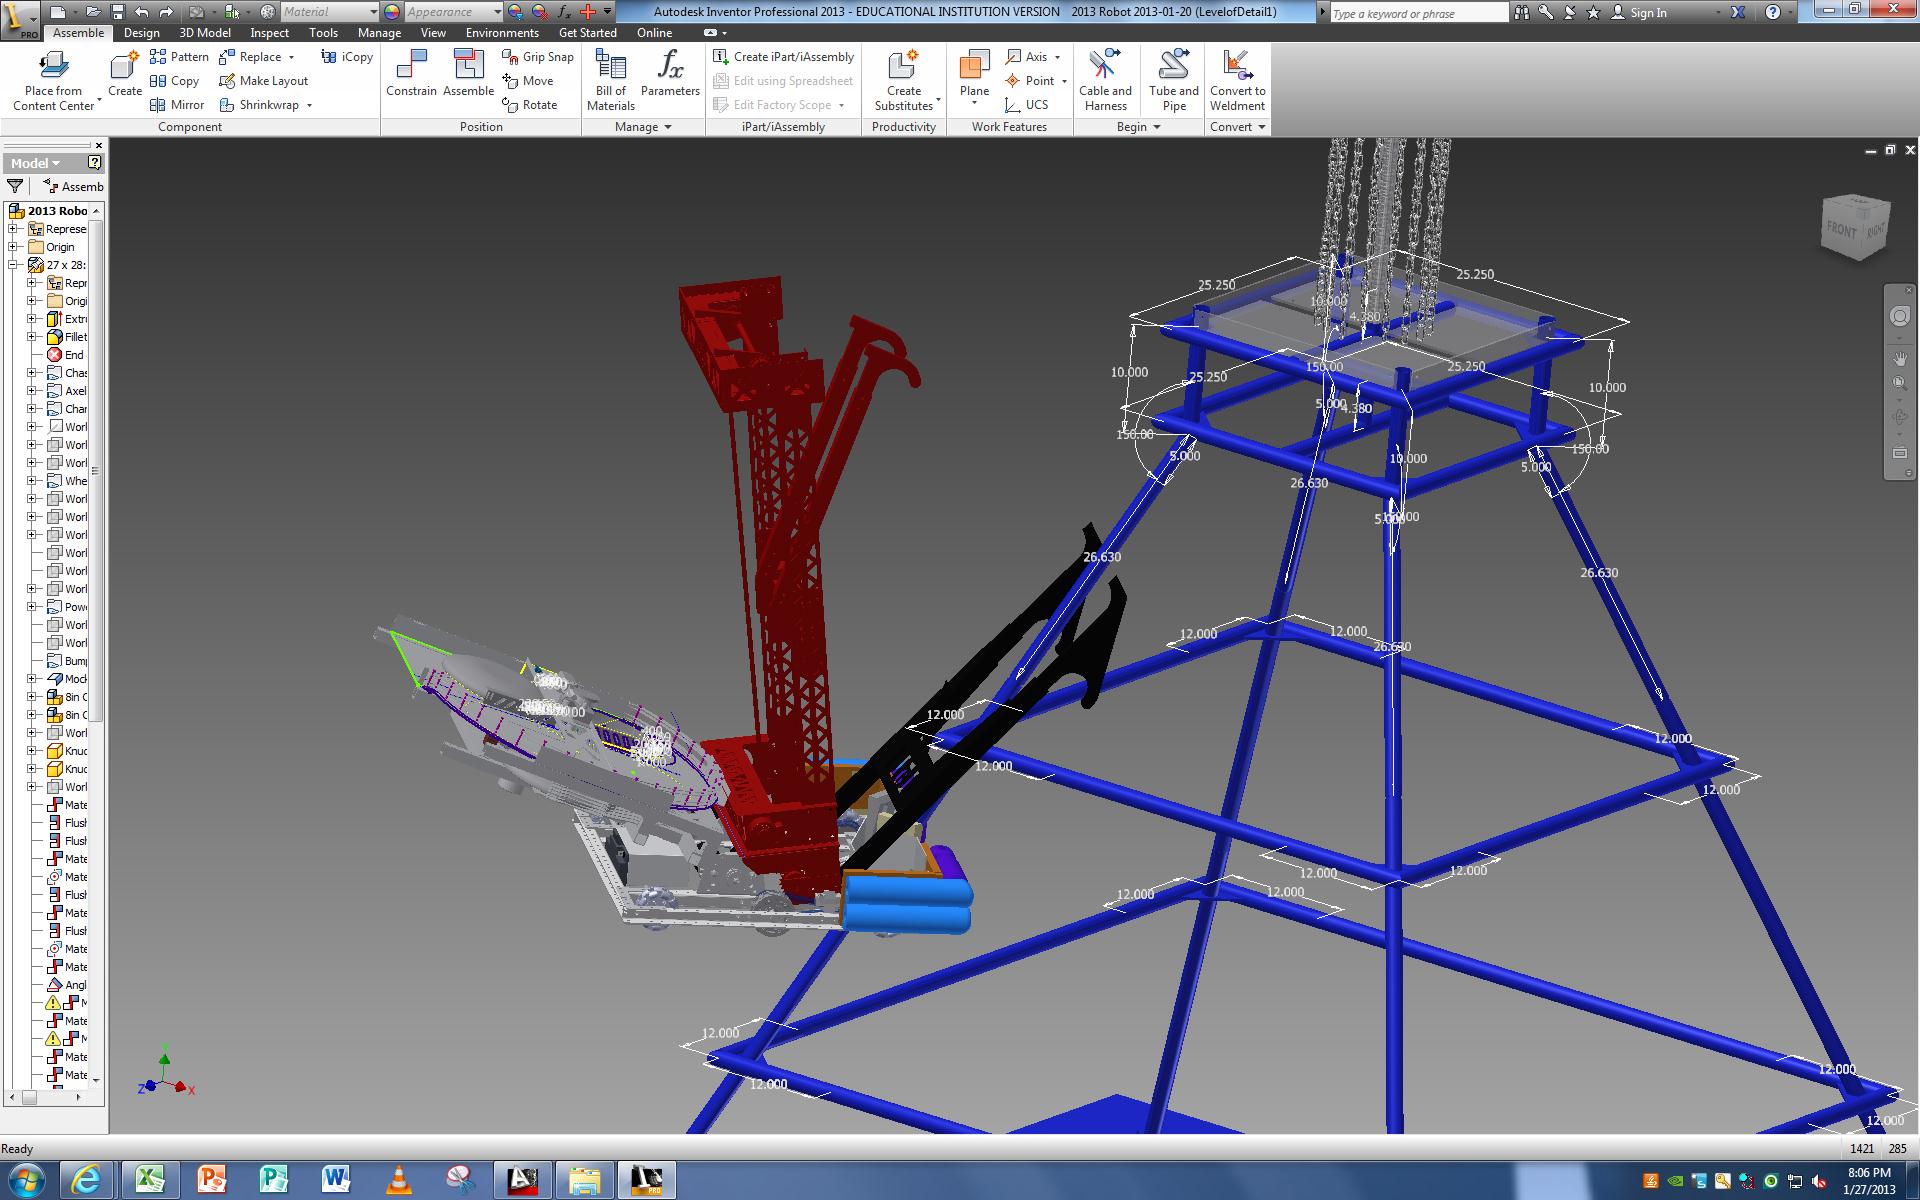Select the iCopy tool
The width and height of the screenshot is (1920, 1200).
click(347, 57)
